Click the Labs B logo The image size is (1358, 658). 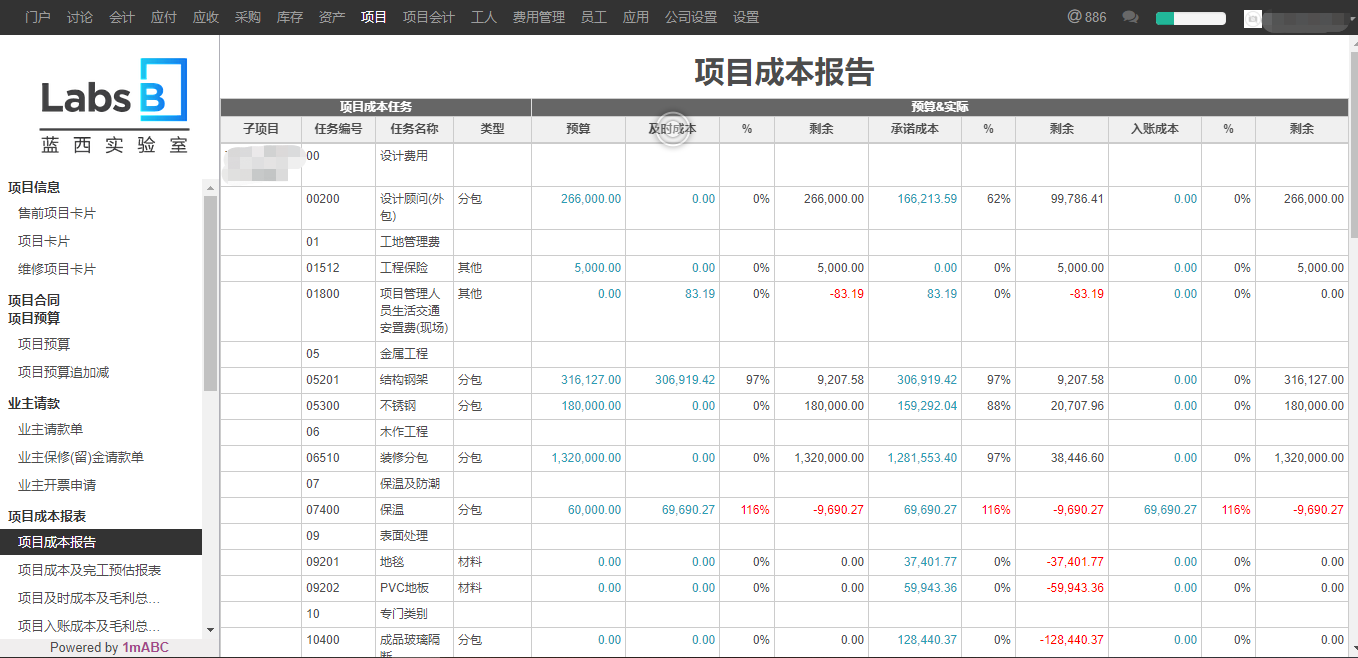tap(114, 105)
